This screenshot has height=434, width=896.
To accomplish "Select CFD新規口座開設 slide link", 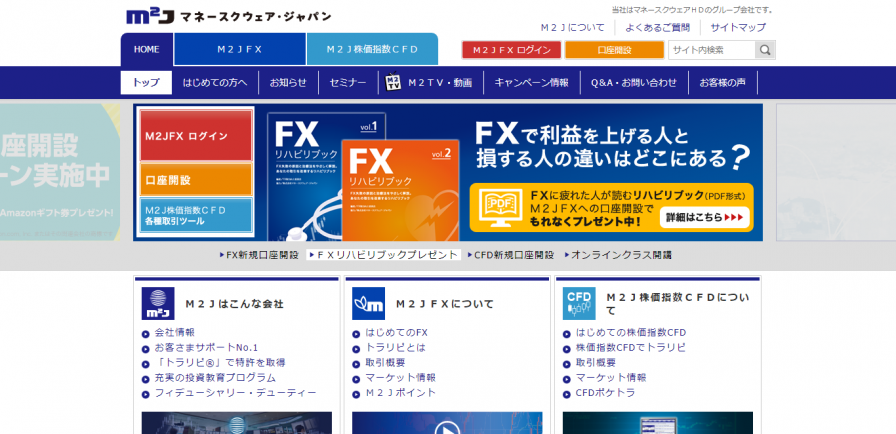I will (x=511, y=255).
